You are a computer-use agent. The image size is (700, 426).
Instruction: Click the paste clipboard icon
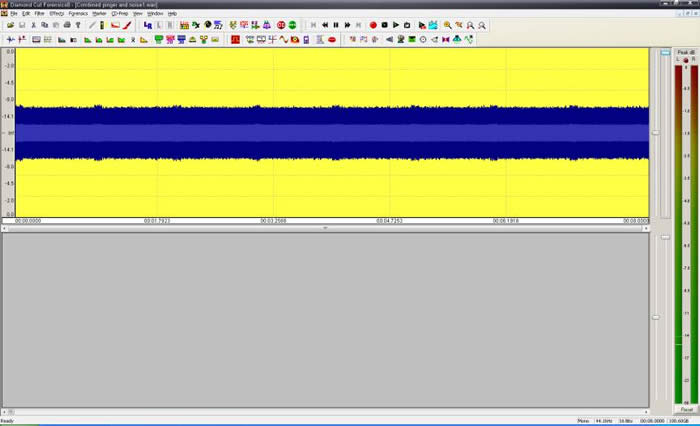[56, 25]
